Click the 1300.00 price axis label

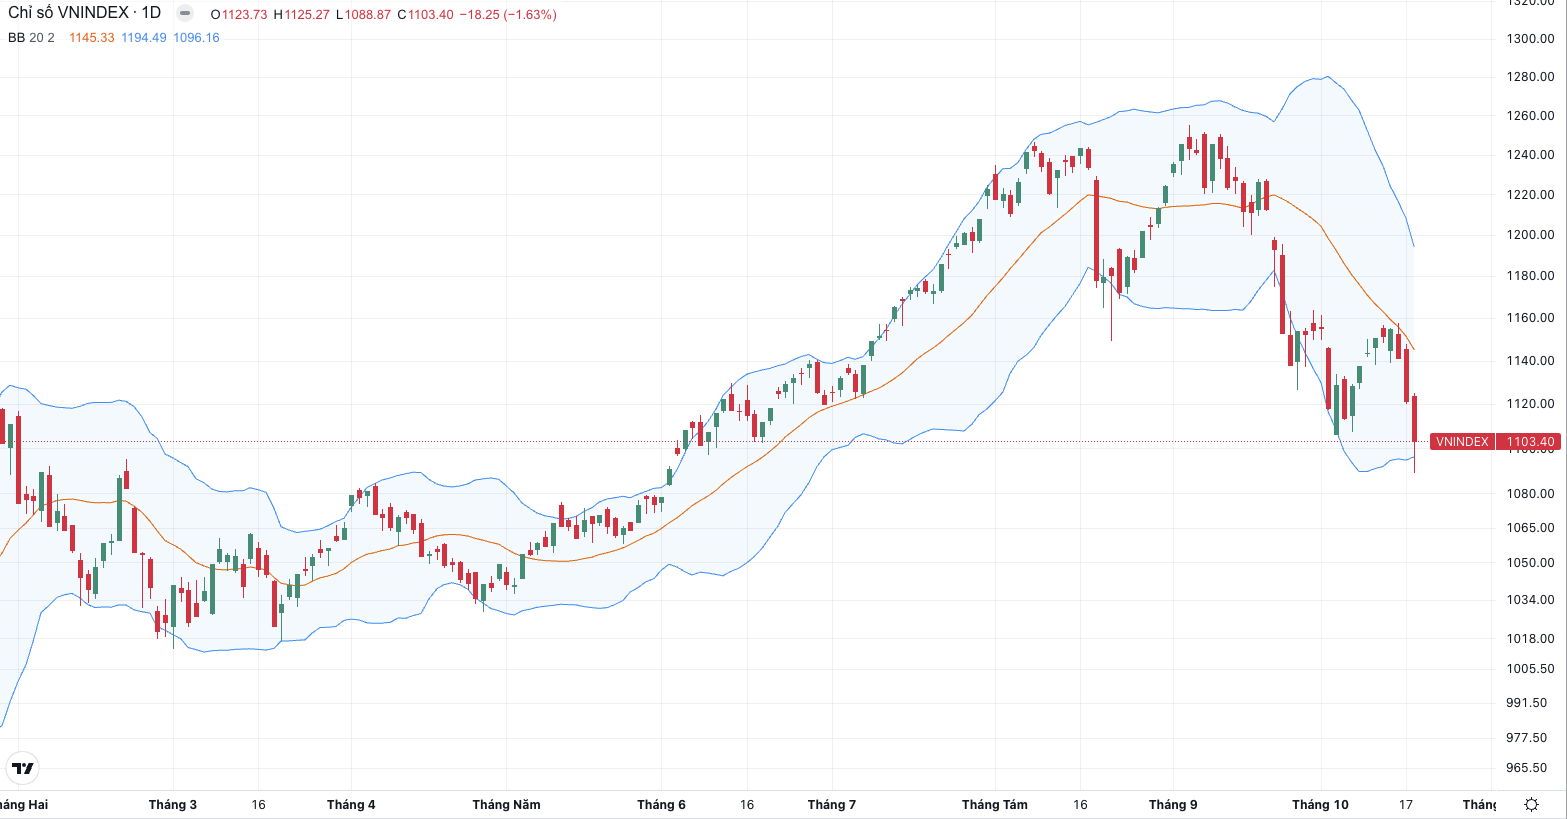pyautogui.click(x=1530, y=39)
